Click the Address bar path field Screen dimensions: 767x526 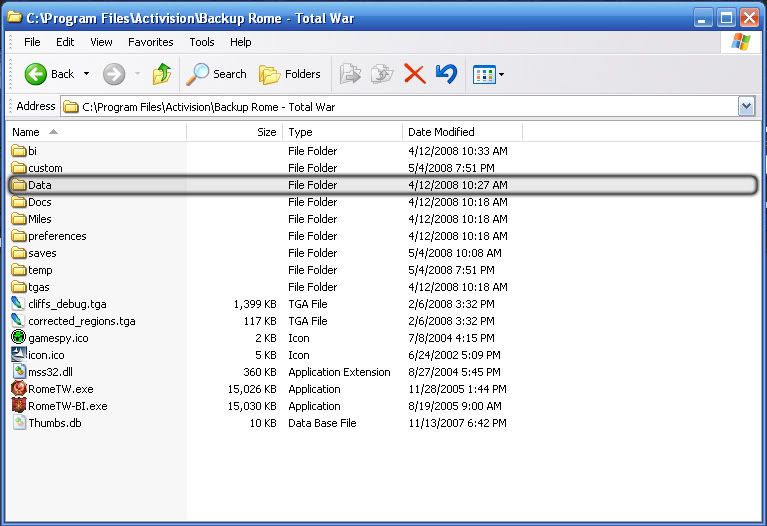399,107
